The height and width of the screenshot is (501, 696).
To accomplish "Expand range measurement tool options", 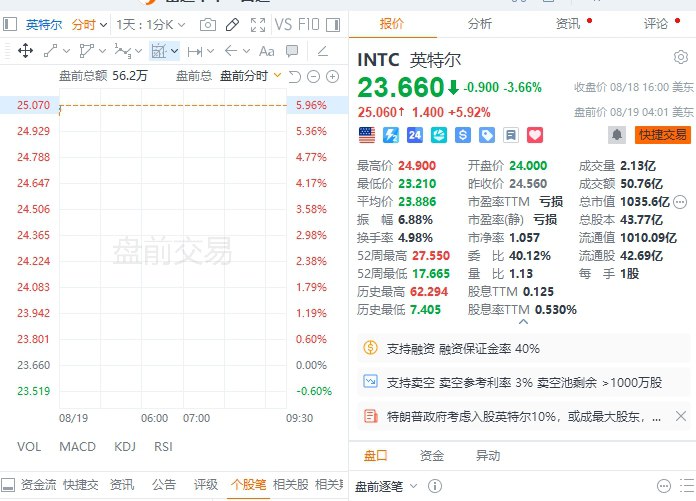I will (211, 51).
